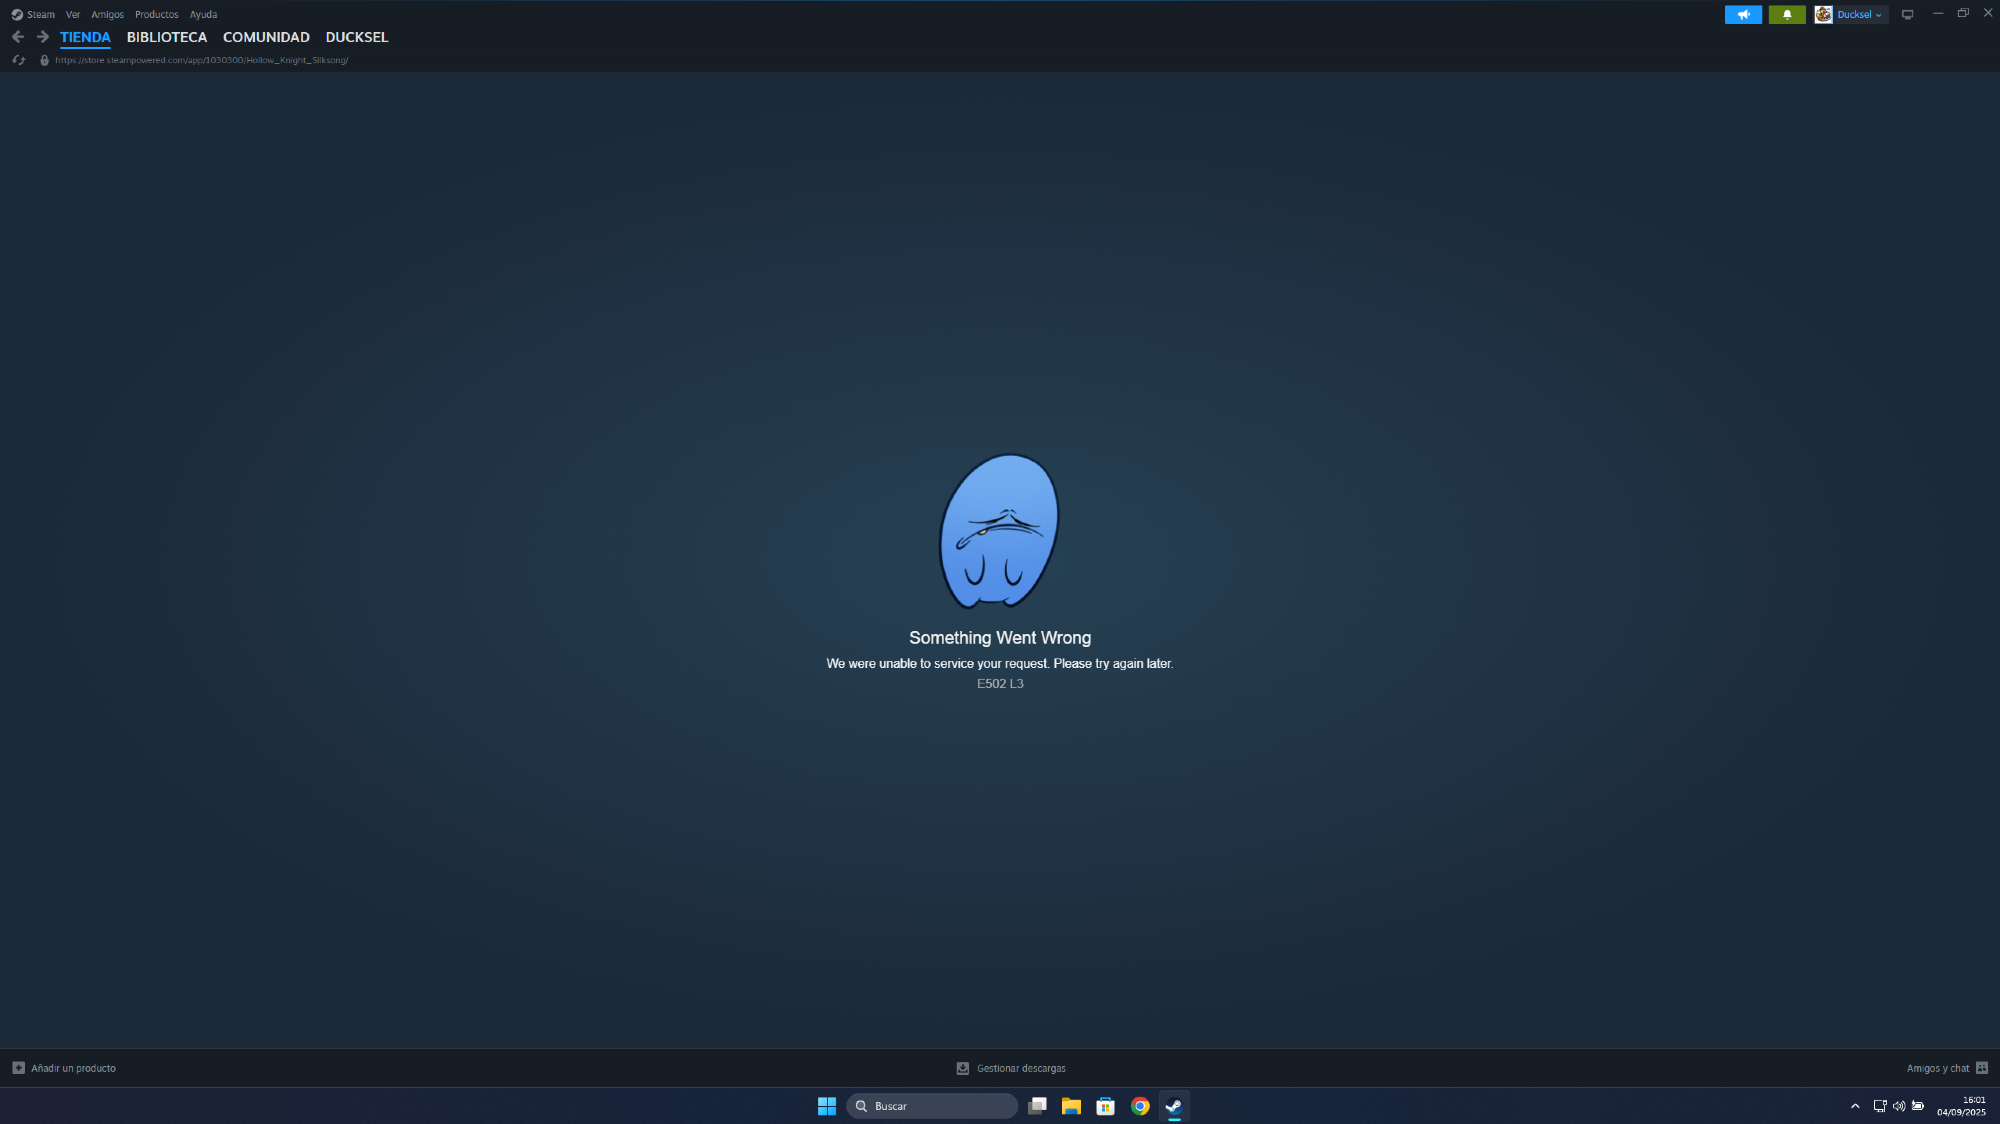
Task: Open the announcements megaphone button
Action: tap(1743, 15)
